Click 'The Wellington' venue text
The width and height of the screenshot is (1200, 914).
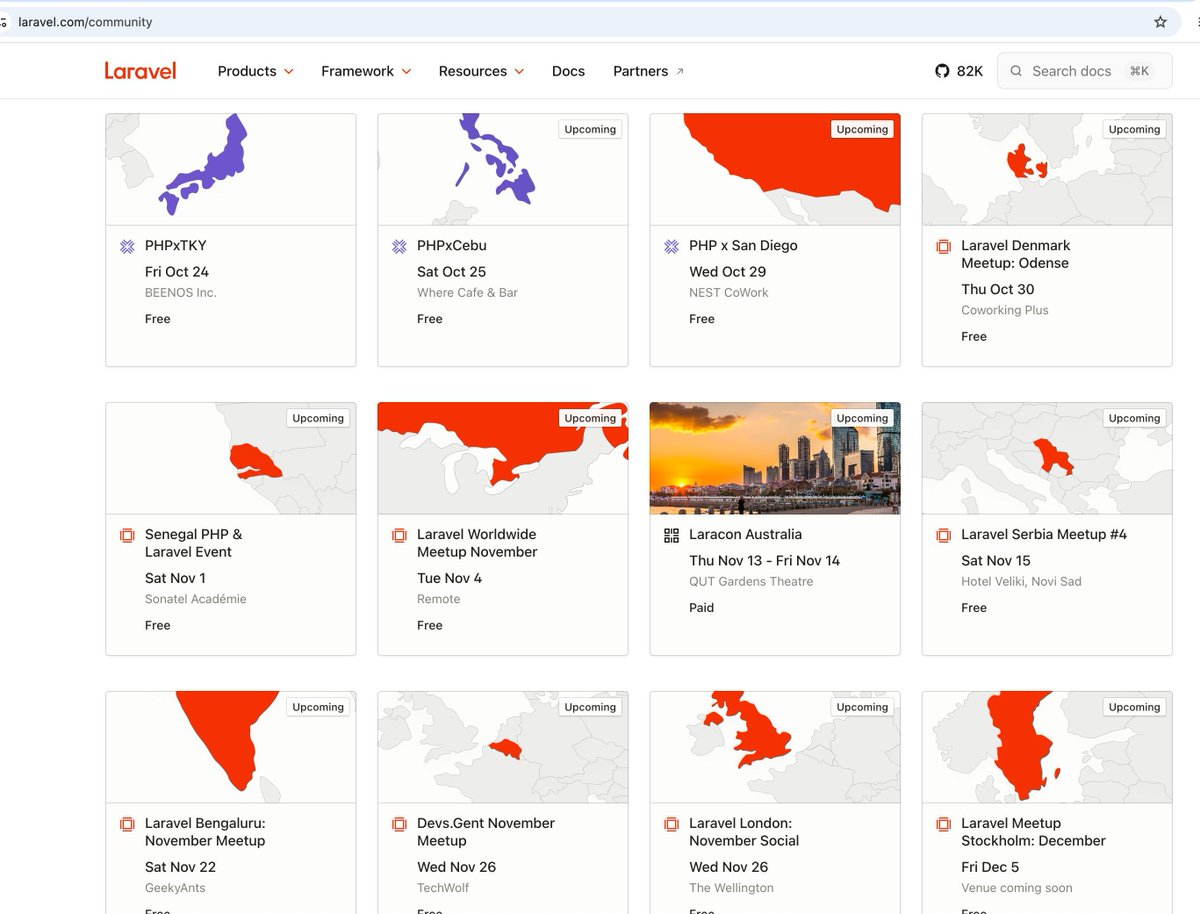coord(731,888)
